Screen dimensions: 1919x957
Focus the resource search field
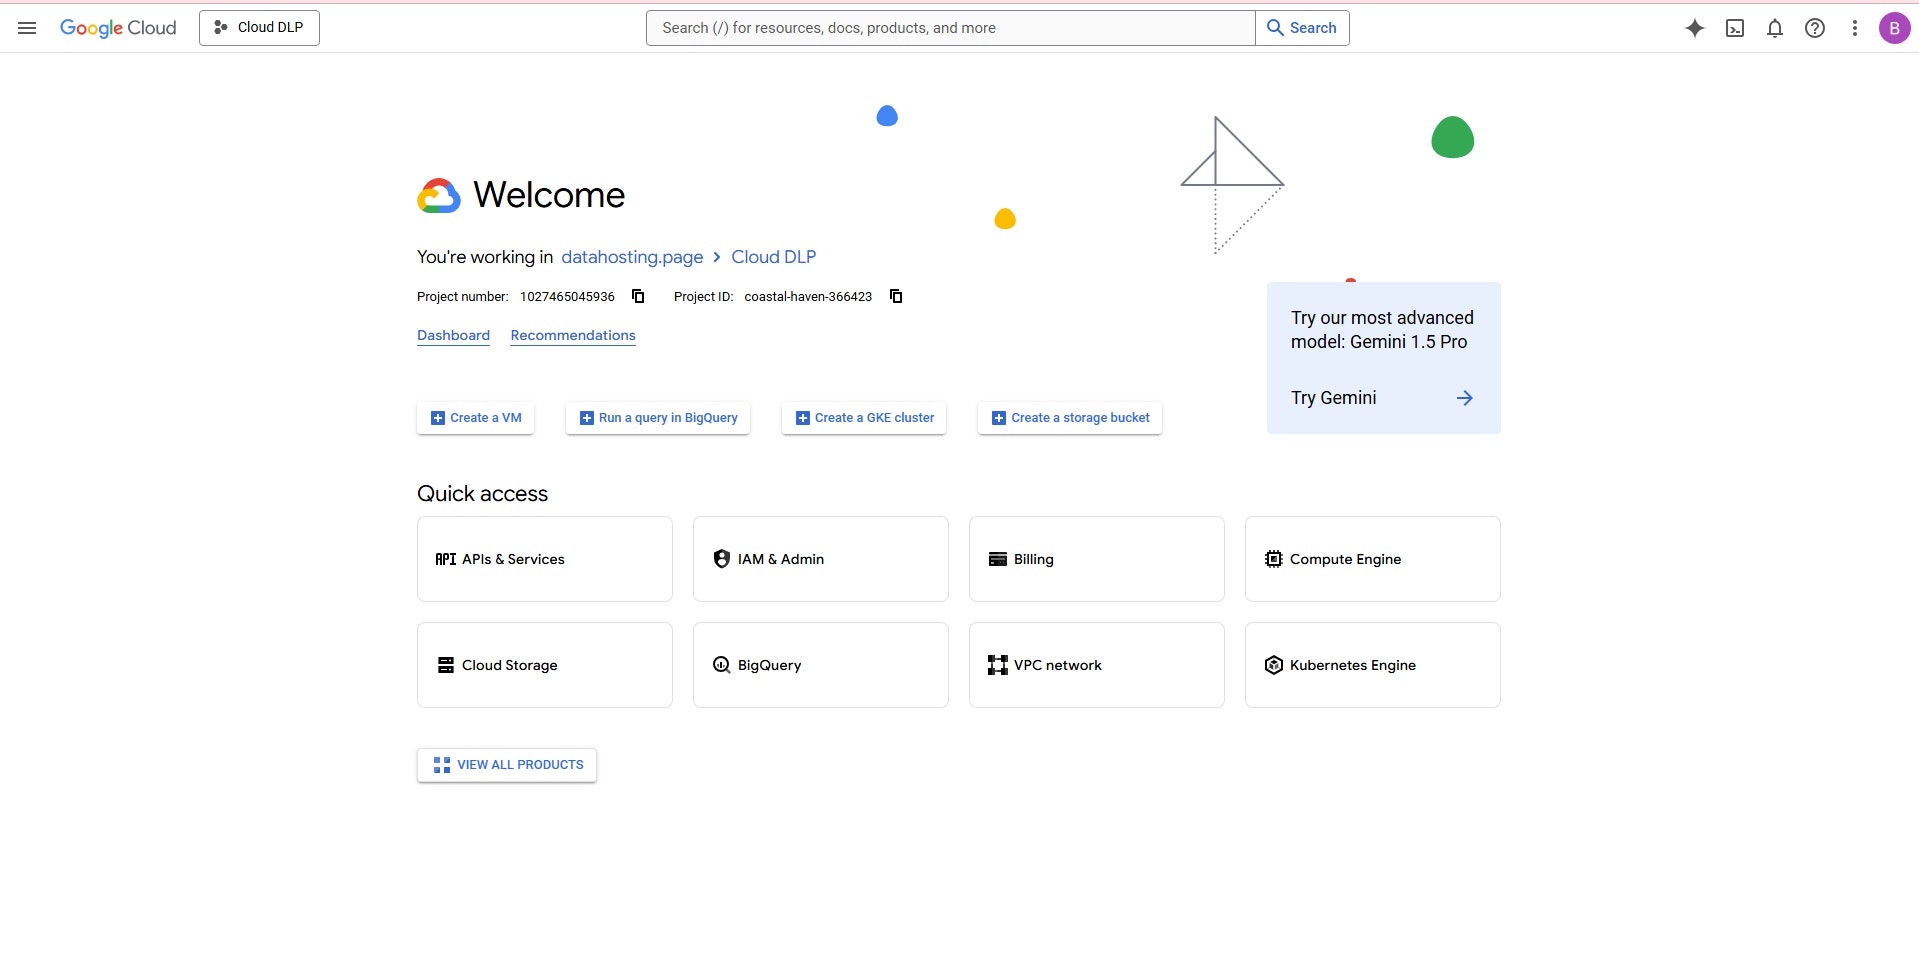pos(950,28)
